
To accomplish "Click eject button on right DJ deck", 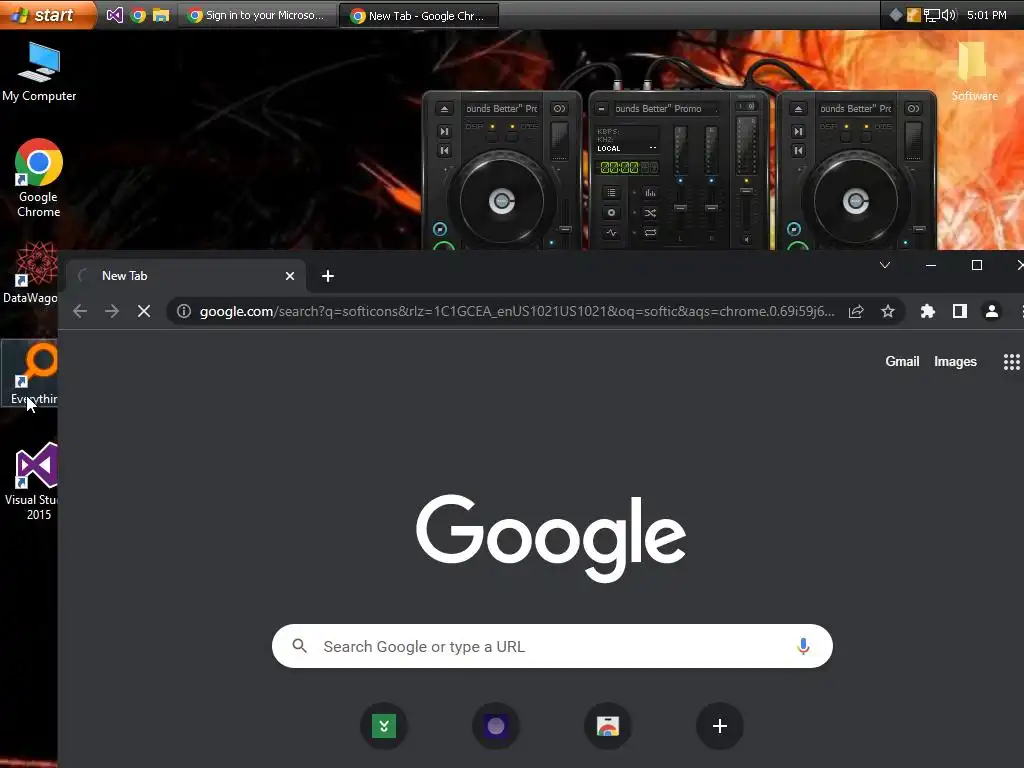I will pyautogui.click(x=798, y=109).
